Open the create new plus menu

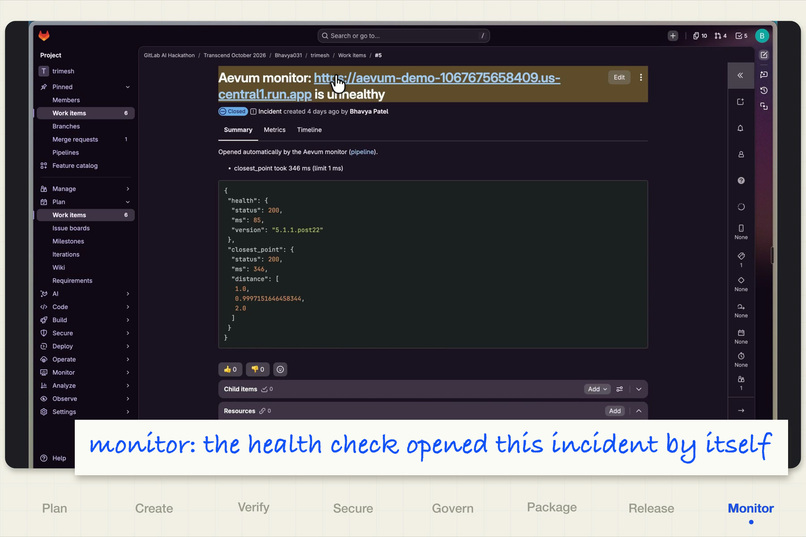pyautogui.click(x=672, y=35)
